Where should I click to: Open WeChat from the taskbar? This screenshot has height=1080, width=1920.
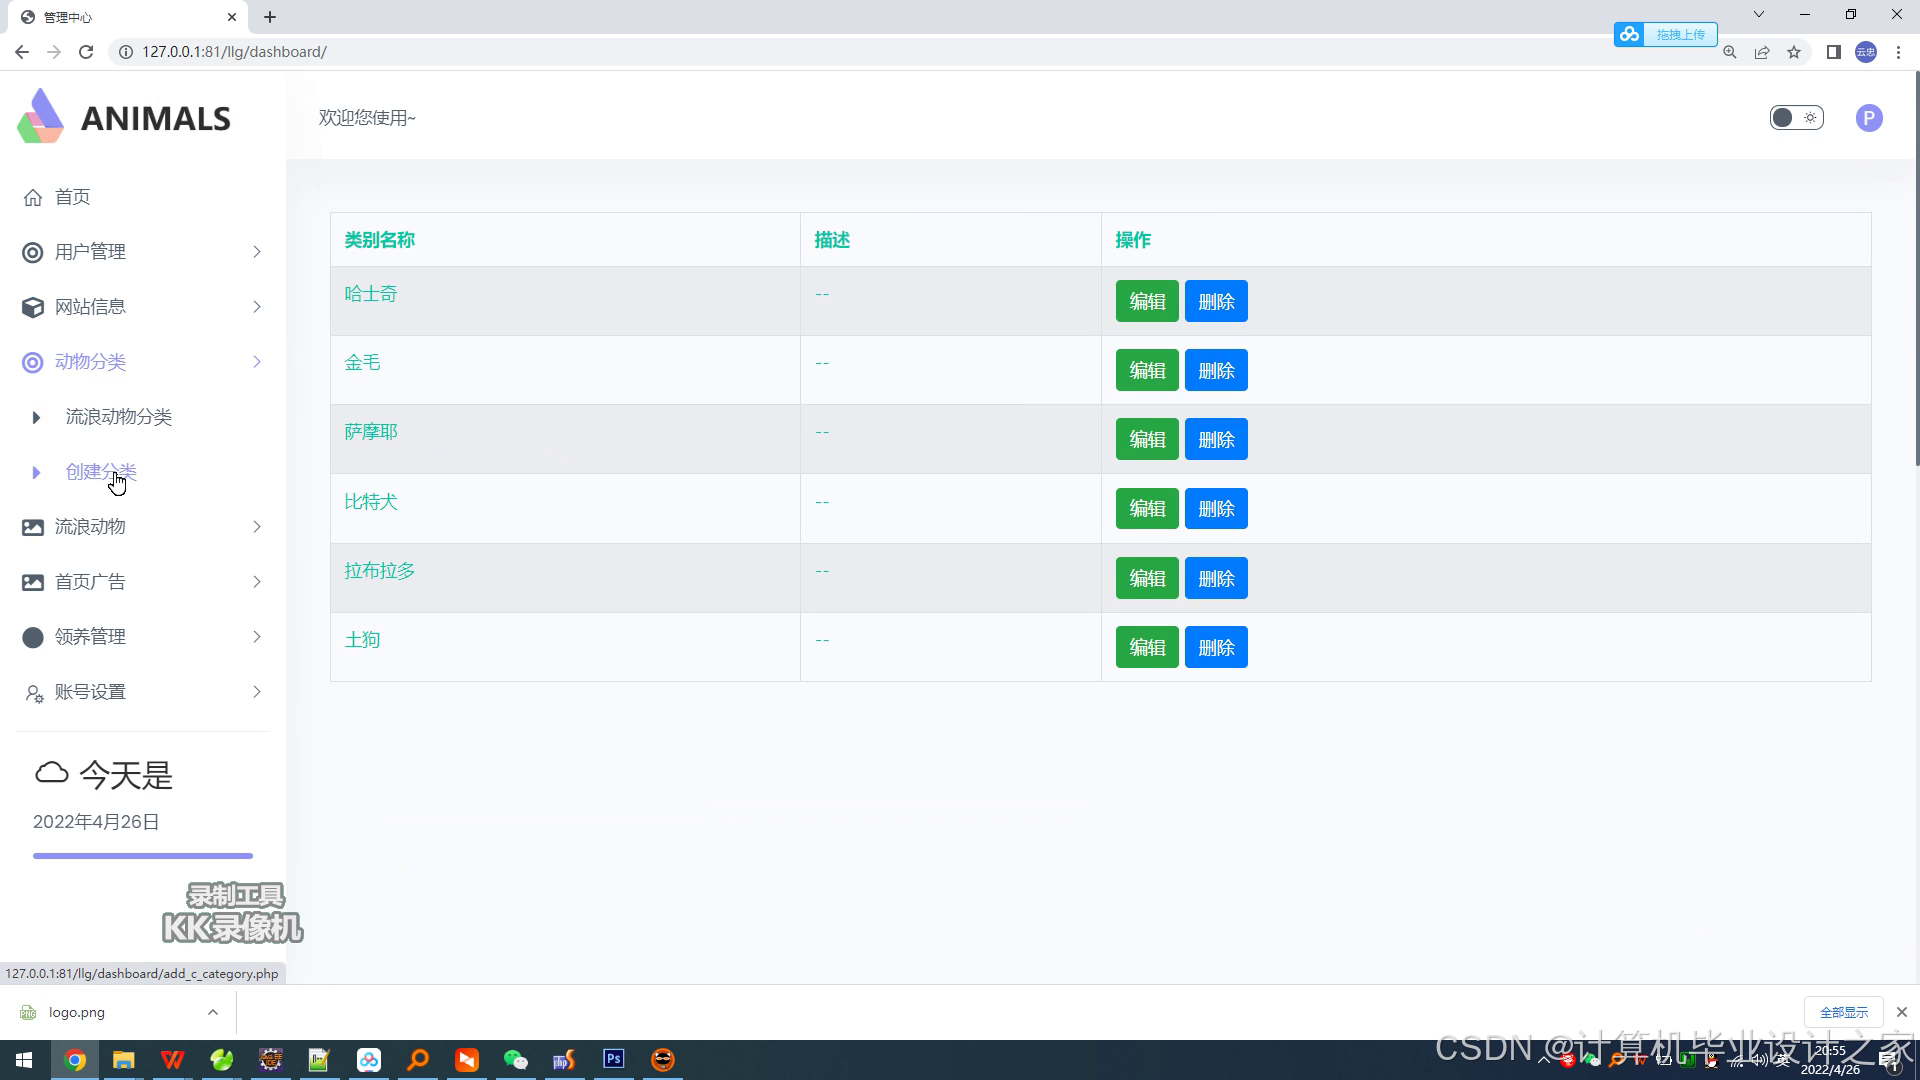tap(516, 1059)
